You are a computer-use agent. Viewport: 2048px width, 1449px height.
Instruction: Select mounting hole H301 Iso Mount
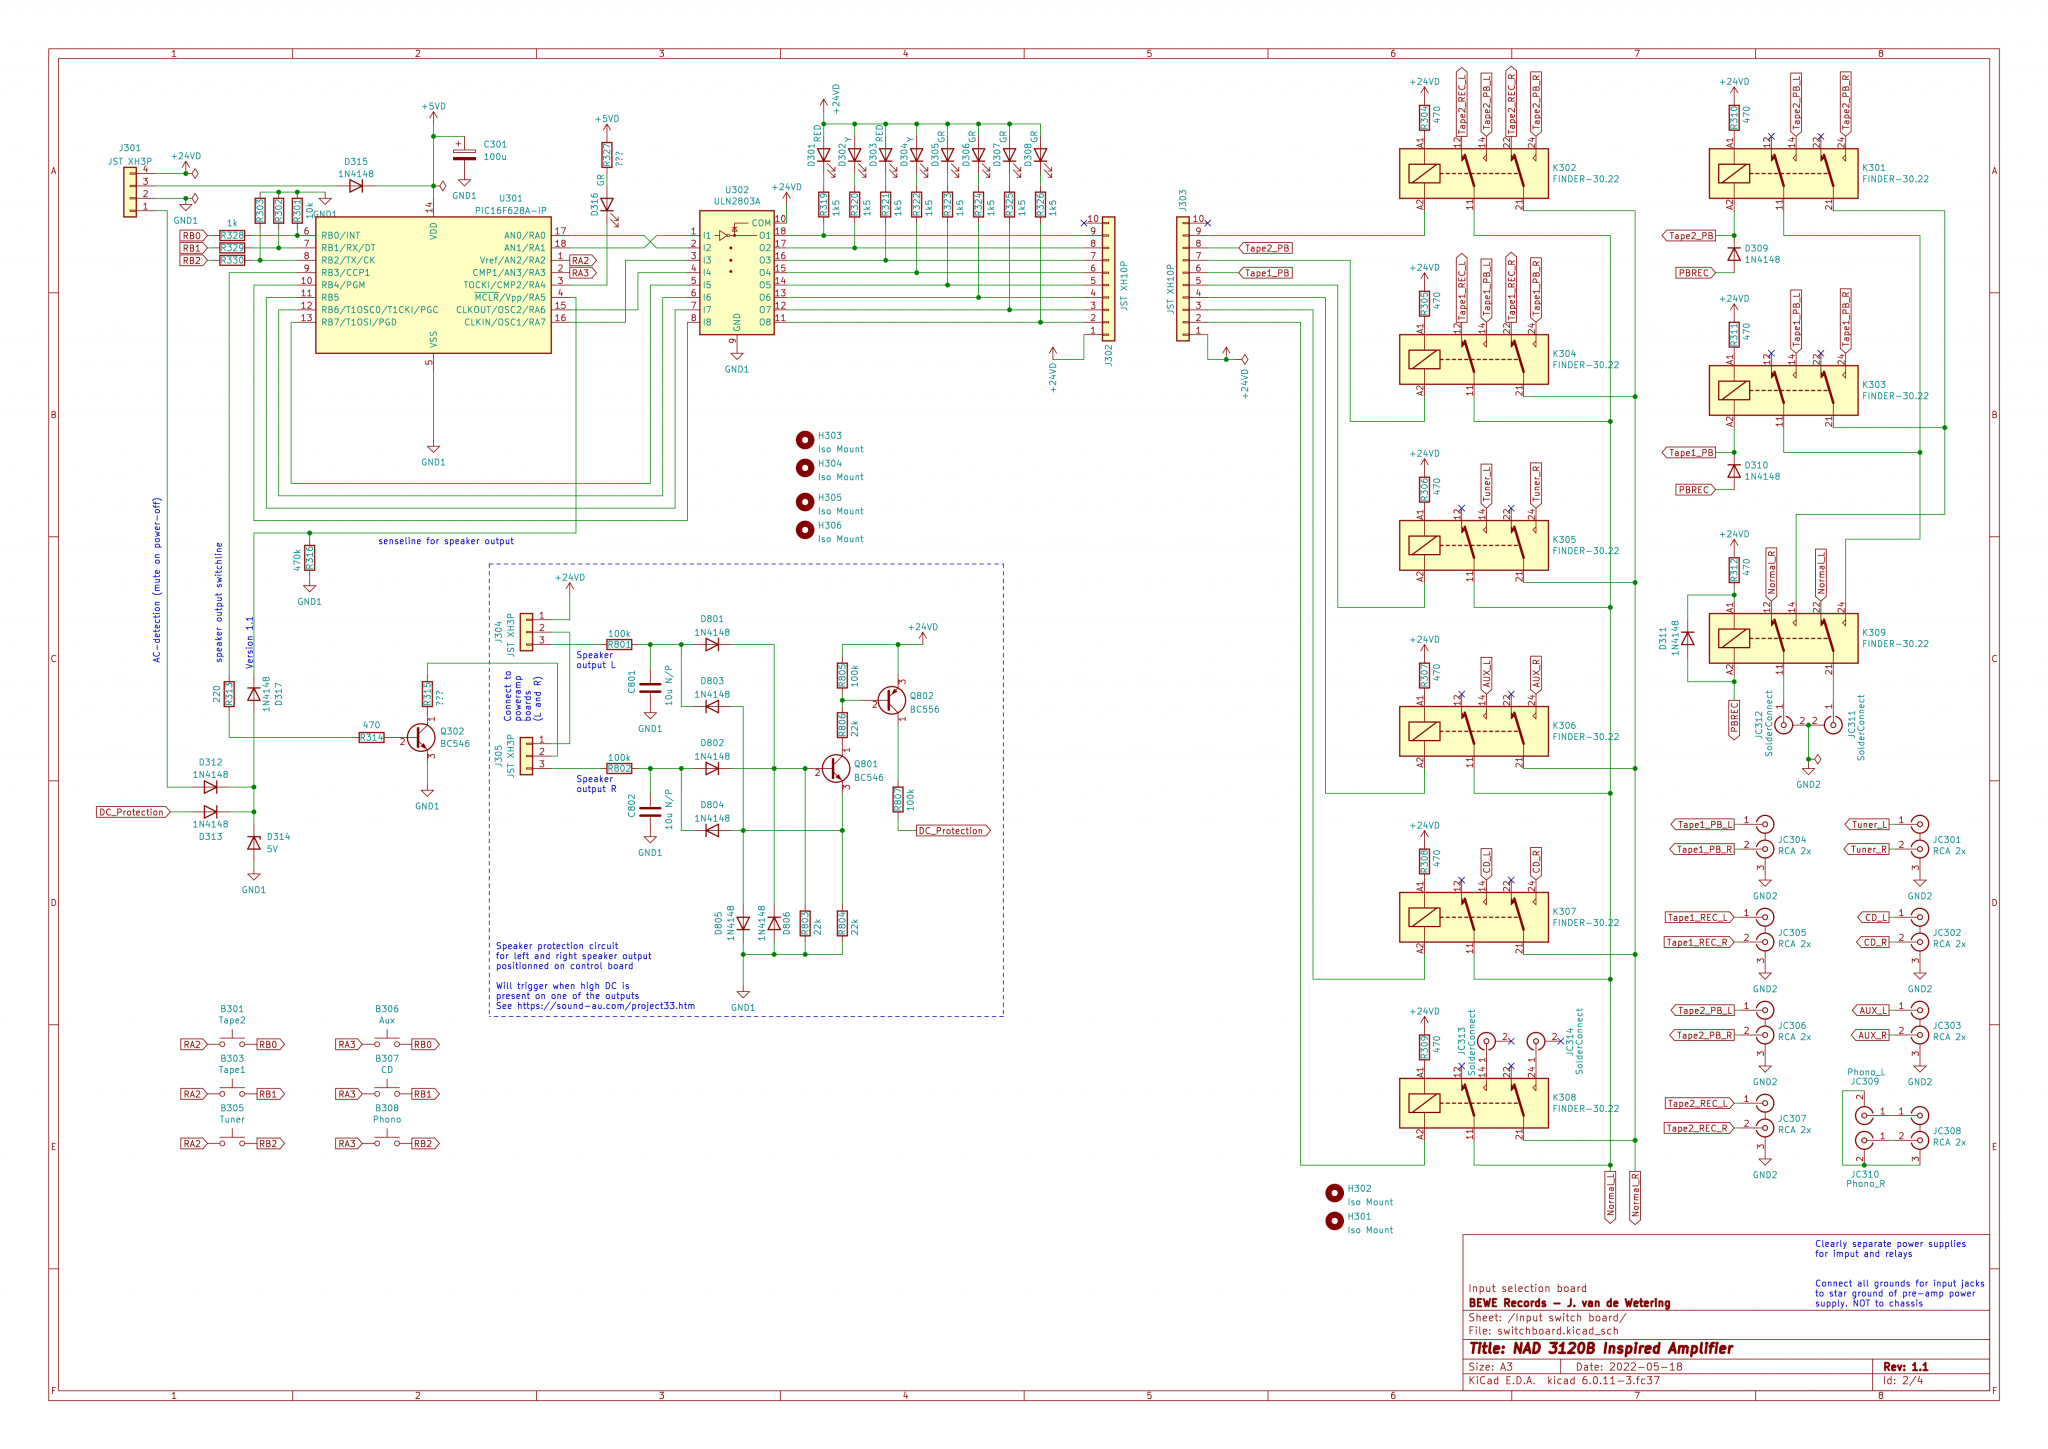(x=1334, y=1221)
